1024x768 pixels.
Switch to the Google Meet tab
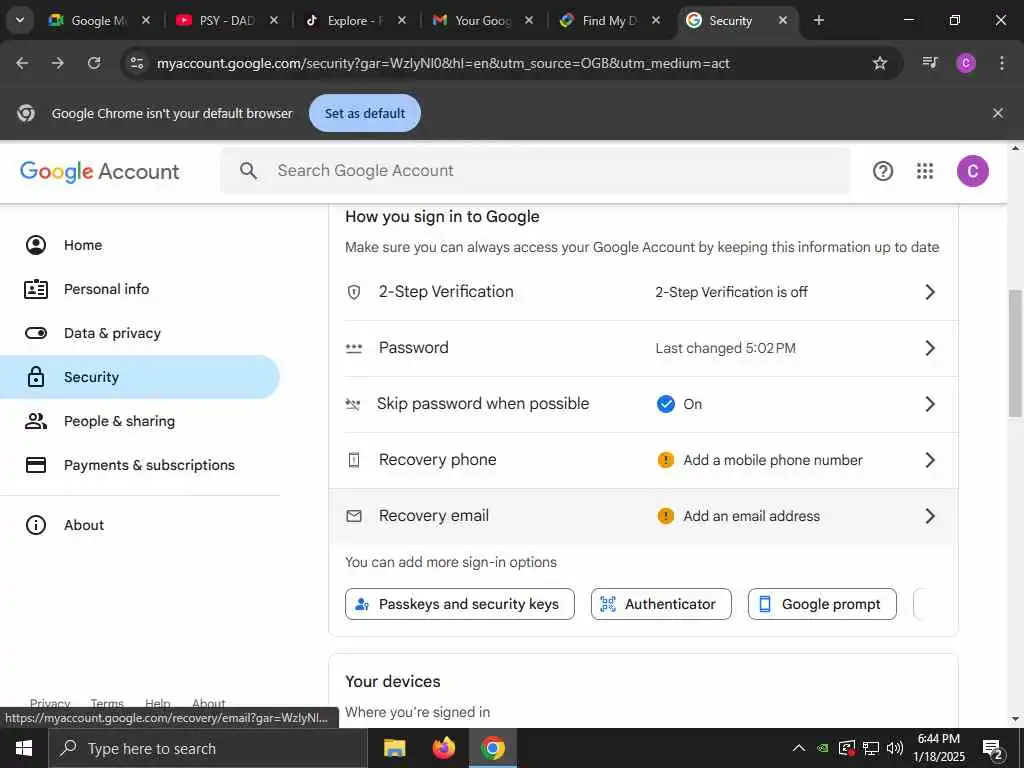point(99,21)
